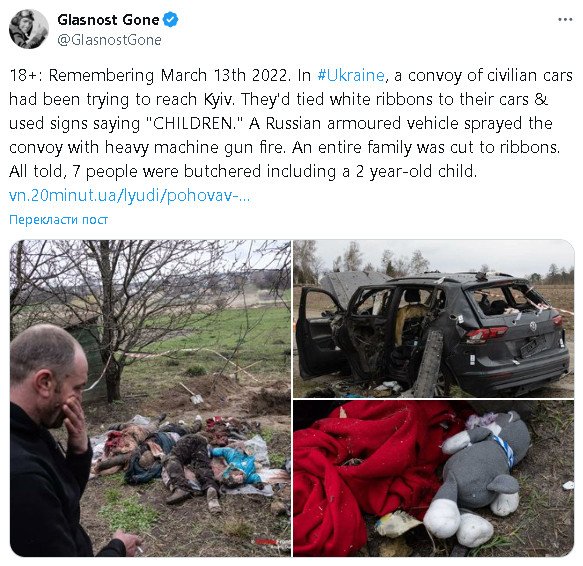Click the grey plush toy in the image

pos(481,476)
